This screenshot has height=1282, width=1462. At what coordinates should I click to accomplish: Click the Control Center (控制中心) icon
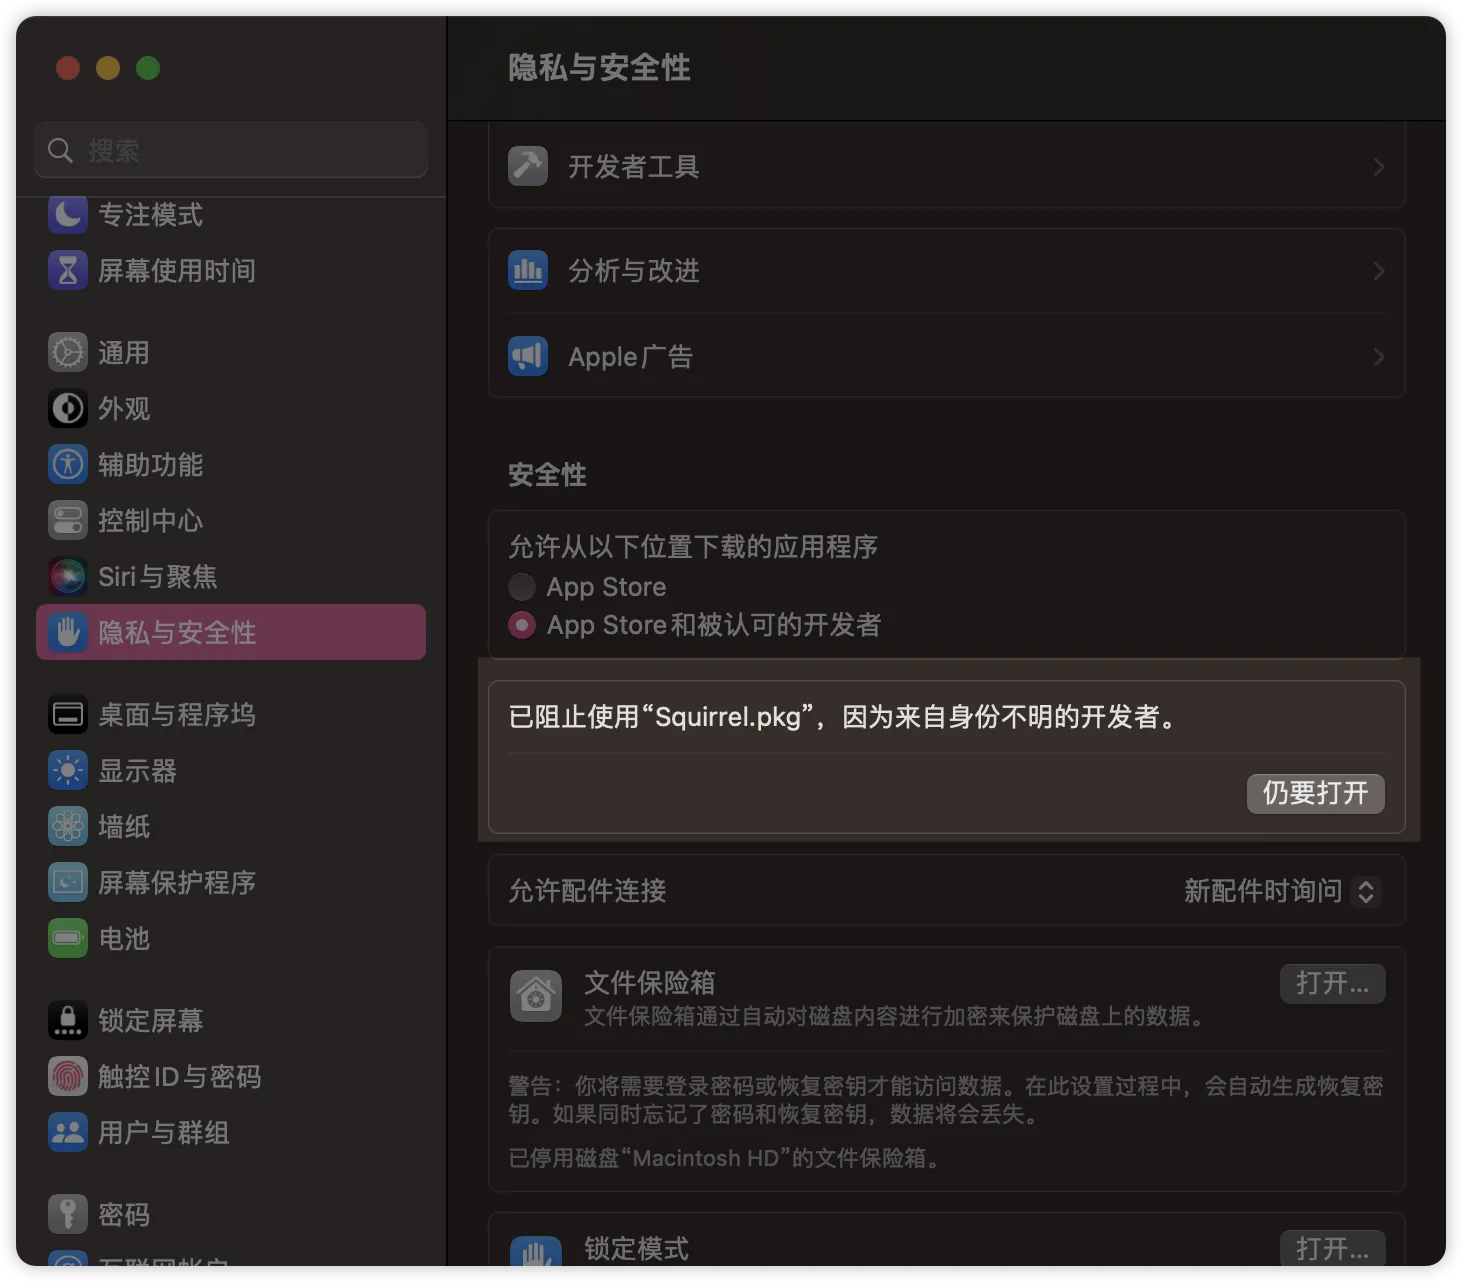tap(68, 520)
